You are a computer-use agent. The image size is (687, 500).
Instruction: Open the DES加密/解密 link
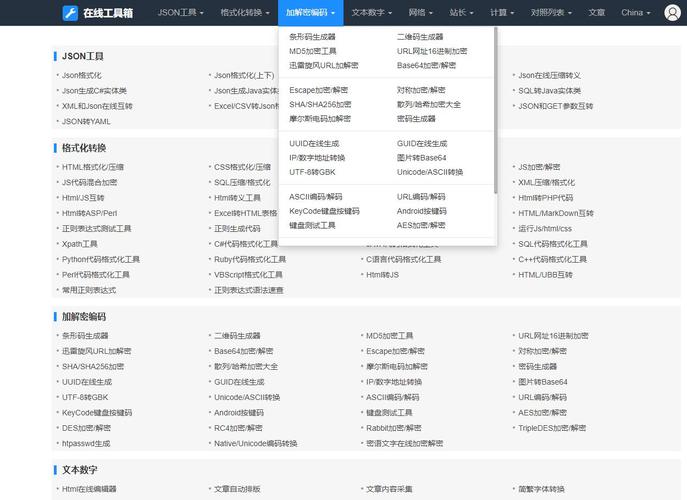point(86,428)
